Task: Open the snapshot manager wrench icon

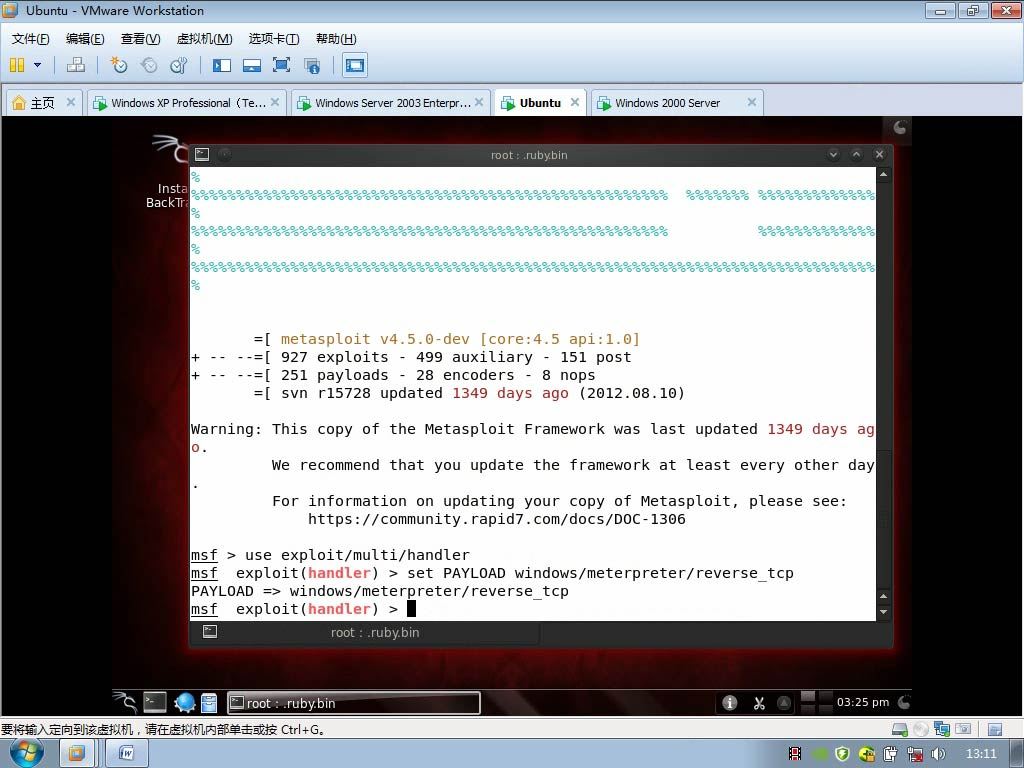Action: 178,65
